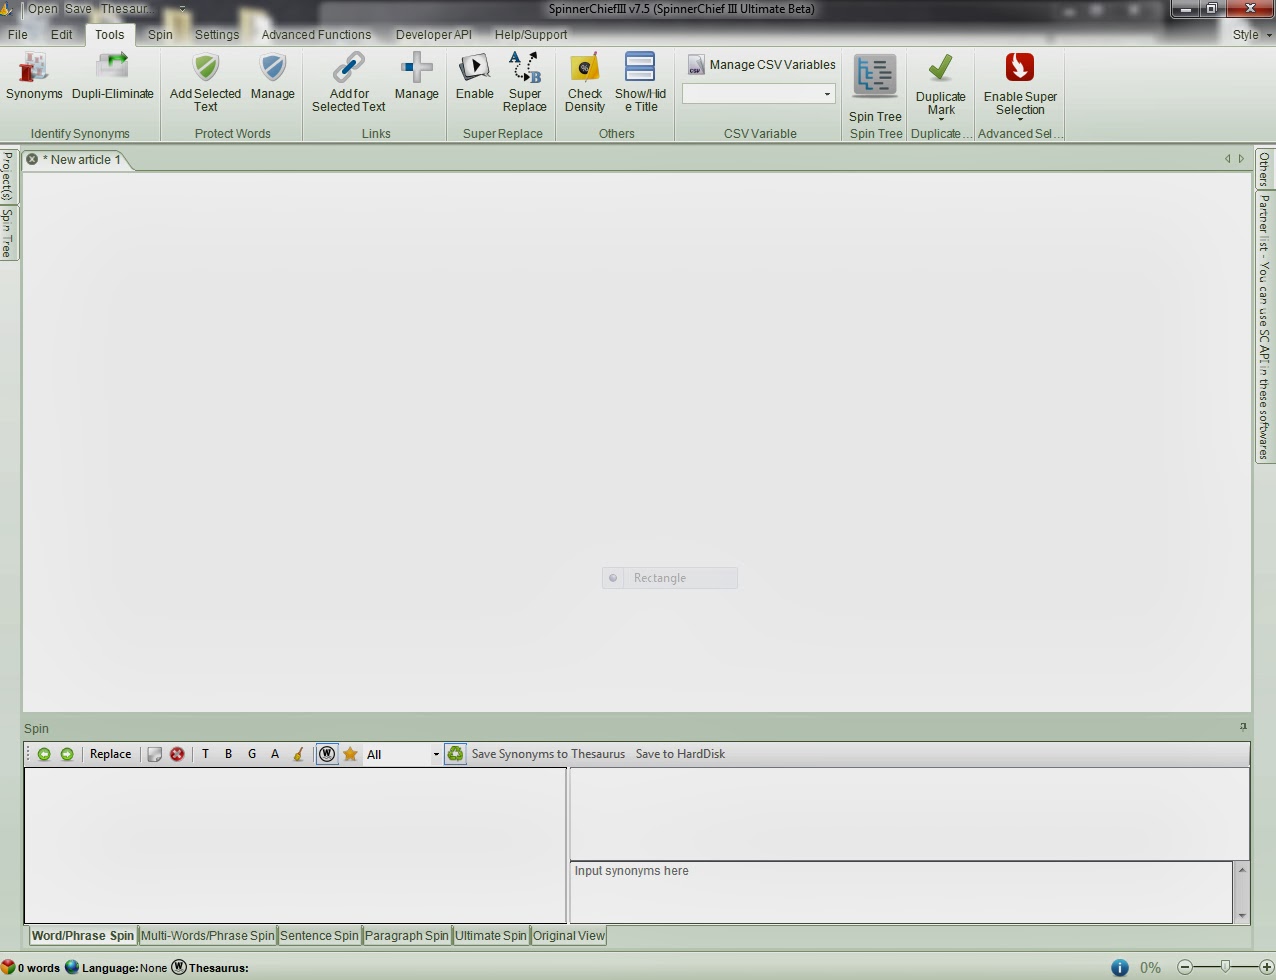The height and width of the screenshot is (980, 1276).
Task: Click the B button in Spin toolbar
Action: tap(228, 754)
